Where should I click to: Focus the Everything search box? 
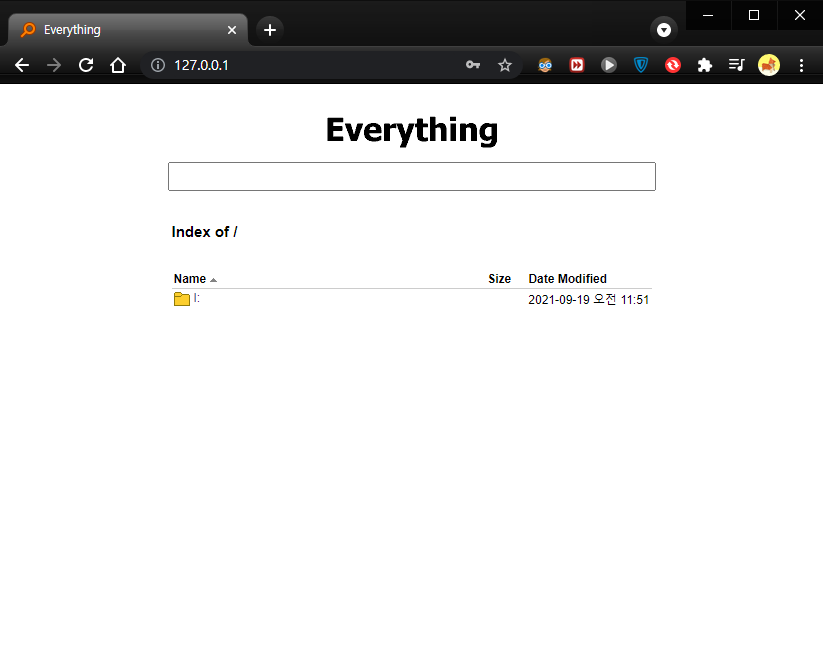point(412,176)
